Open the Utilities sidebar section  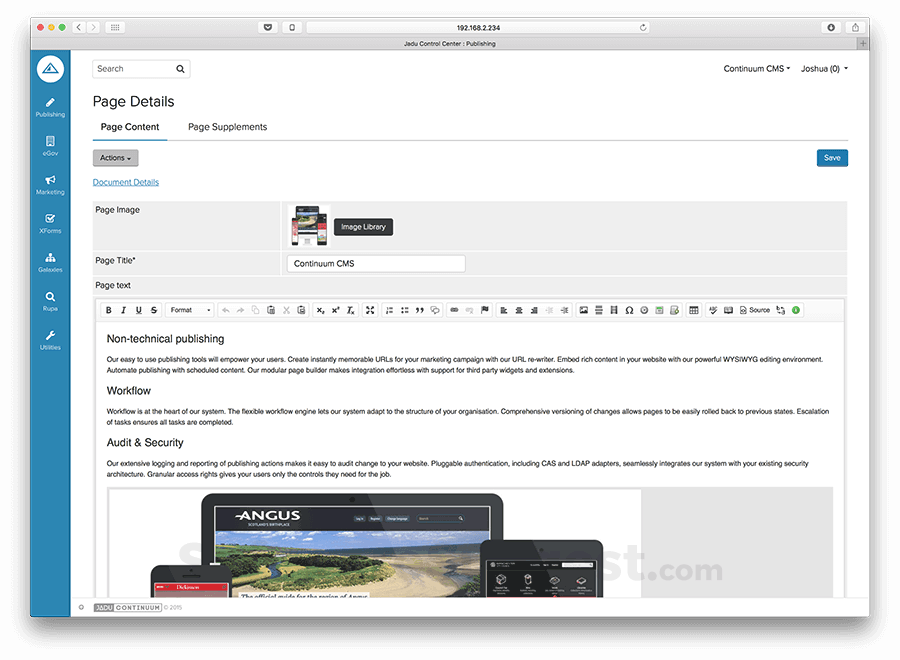click(x=49, y=338)
